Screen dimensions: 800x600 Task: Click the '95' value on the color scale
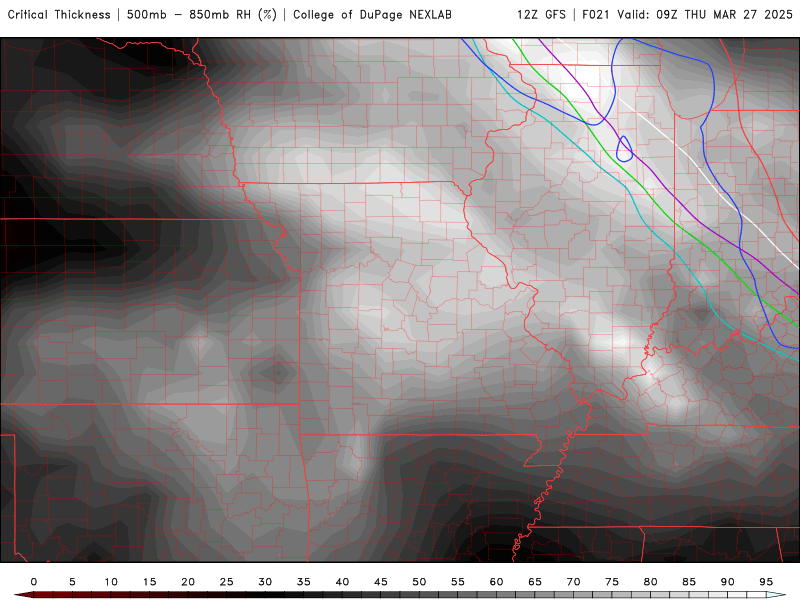[x=766, y=582]
